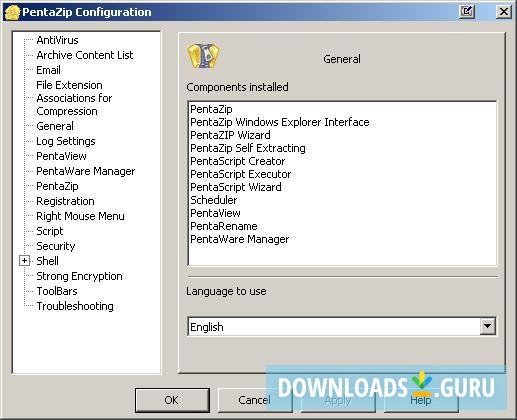Click the PentaZip zipper logo in General panel

click(x=204, y=56)
